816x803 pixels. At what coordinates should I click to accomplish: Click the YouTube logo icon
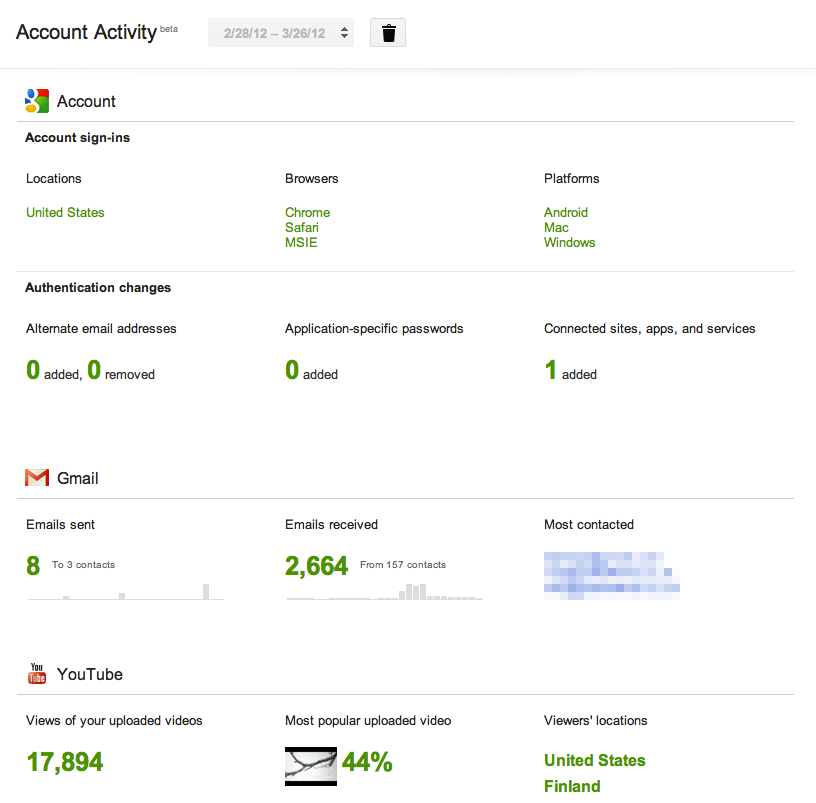pyautogui.click(x=36, y=673)
